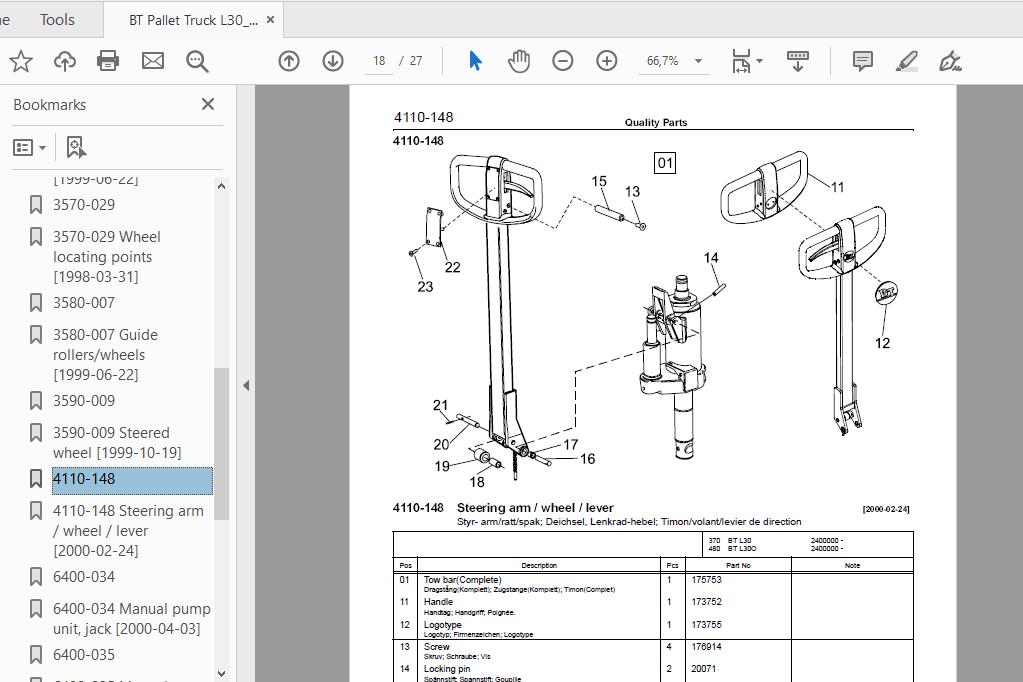Select highlighted bookmark 4110-148
The width and height of the screenshot is (1023, 682).
point(132,479)
